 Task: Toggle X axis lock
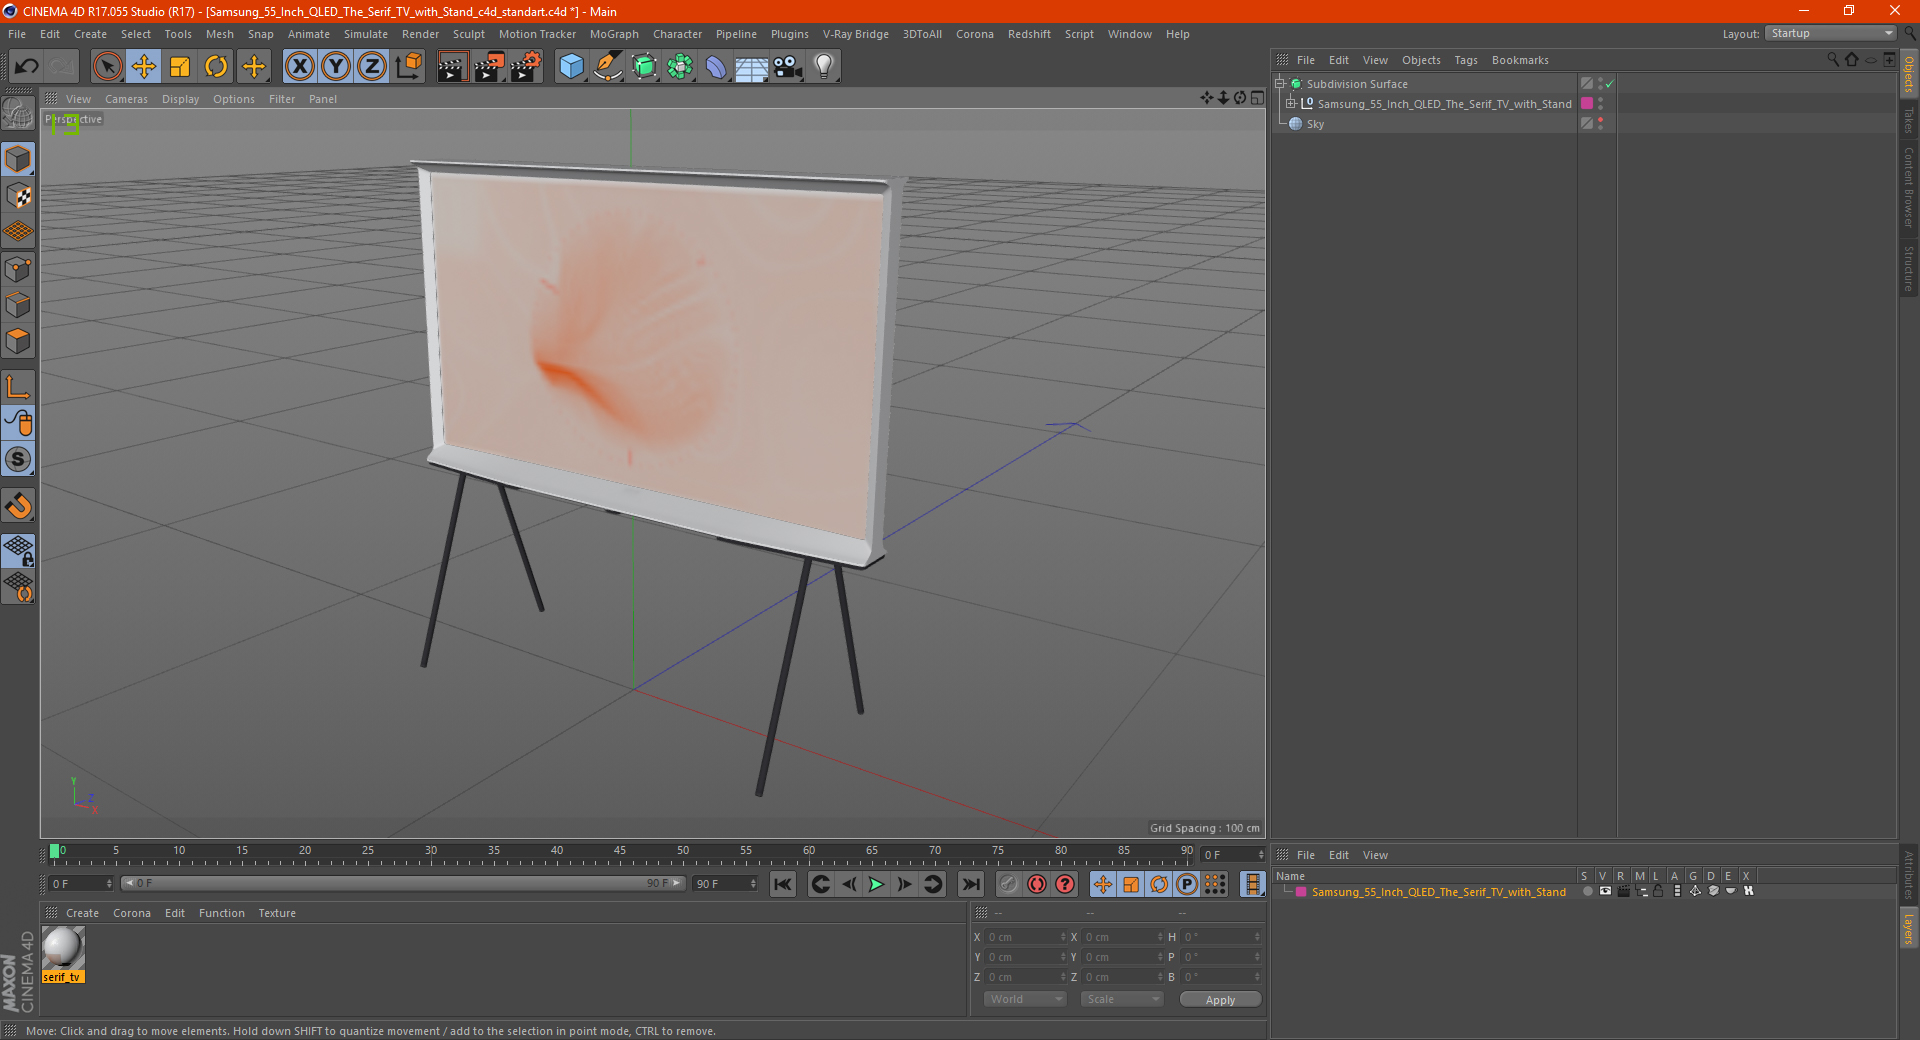tap(299, 67)
